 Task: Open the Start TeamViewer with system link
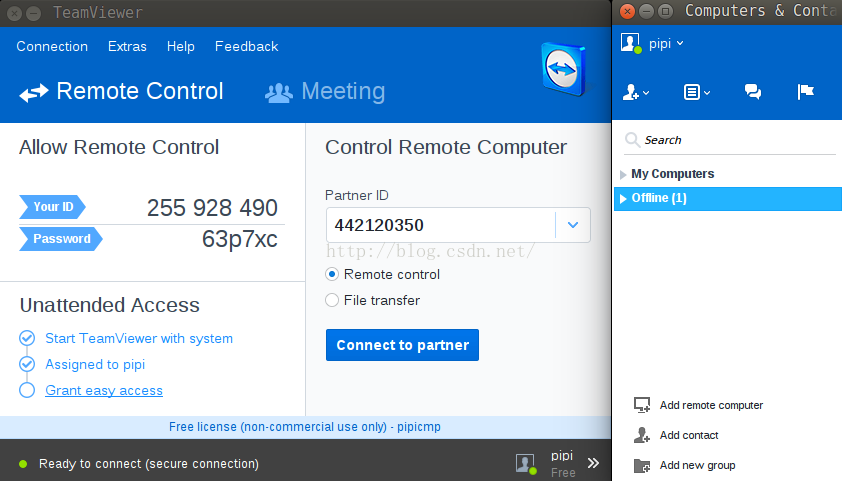[x=139, y=339]
